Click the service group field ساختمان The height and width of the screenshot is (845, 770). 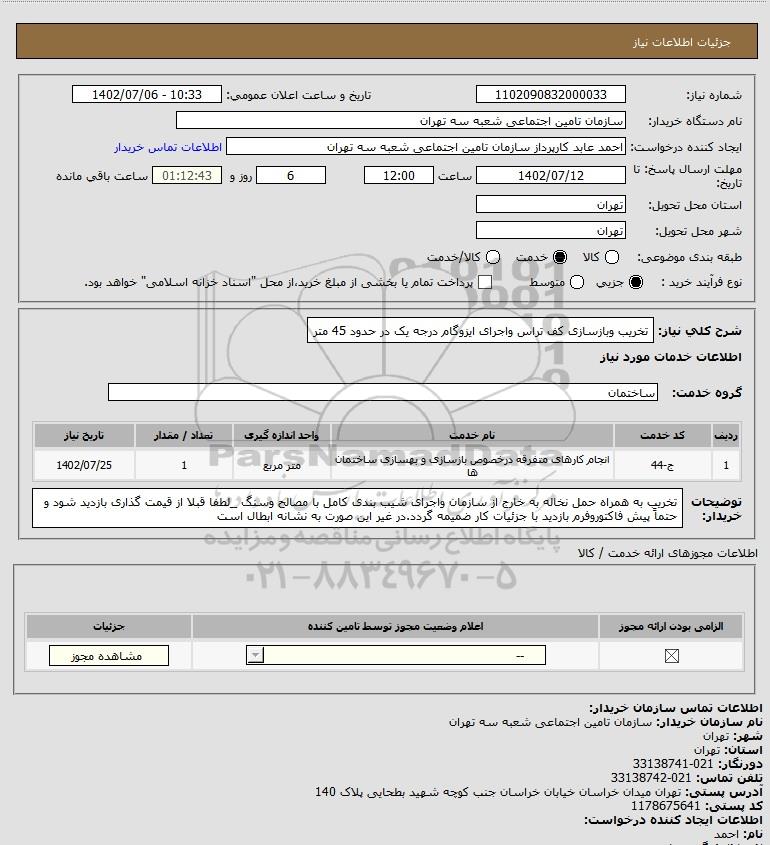pos(383,392)
